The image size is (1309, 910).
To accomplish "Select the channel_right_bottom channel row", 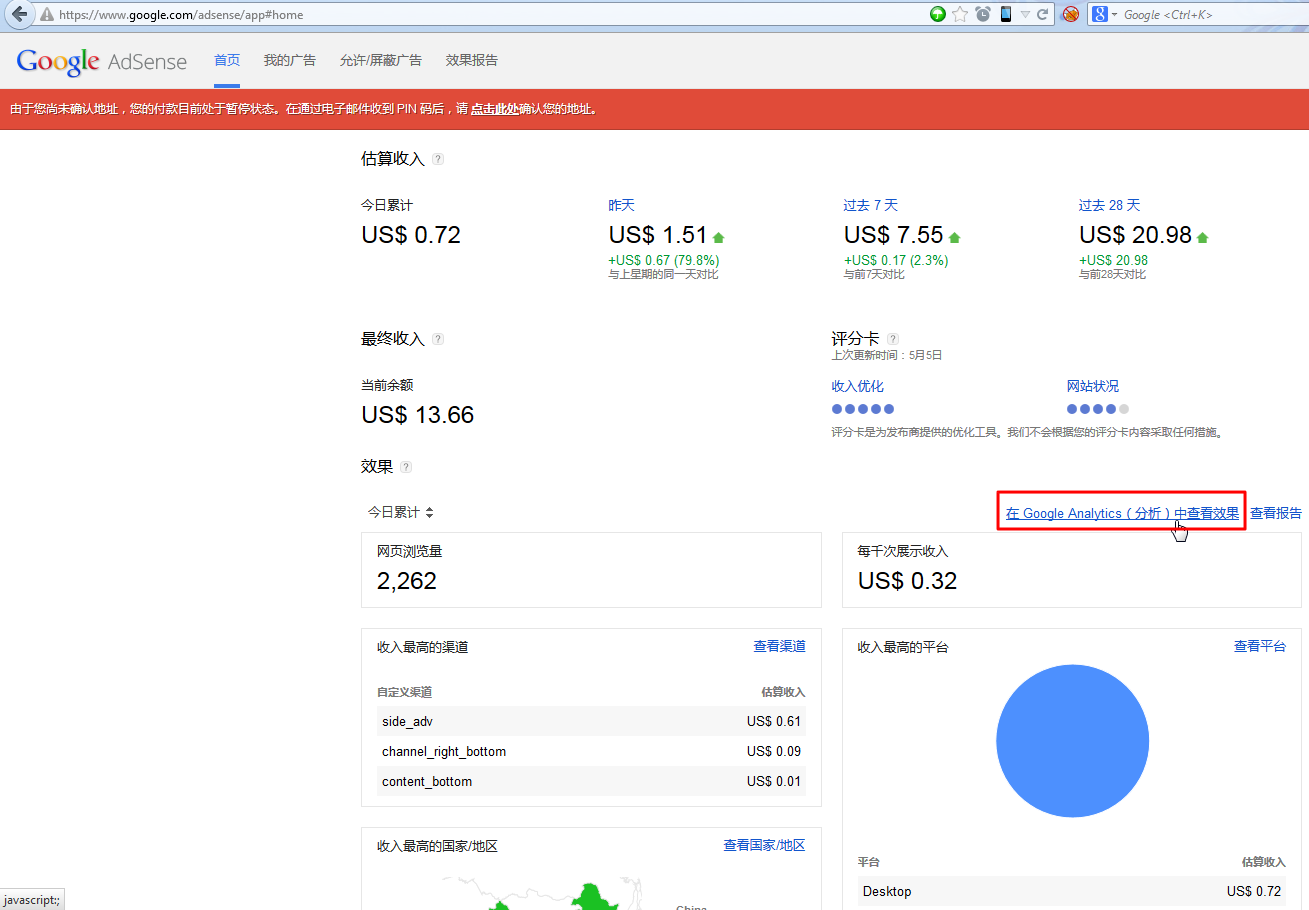I will [591, 751].
